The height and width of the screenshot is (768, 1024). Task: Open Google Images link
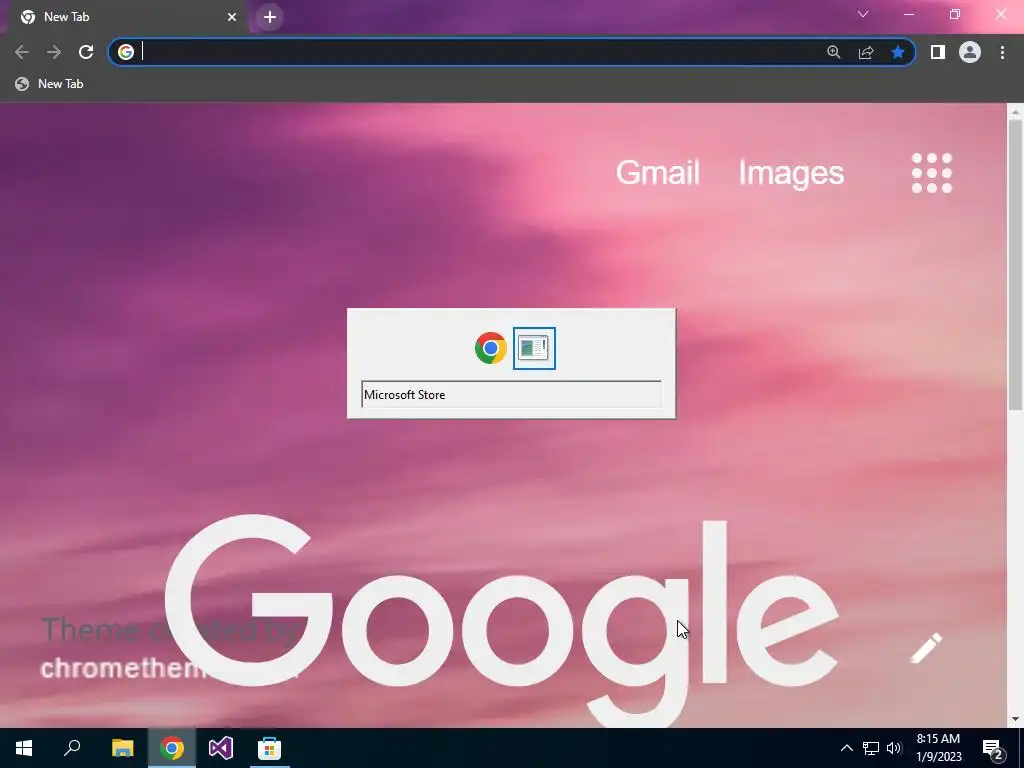(792, 173)
